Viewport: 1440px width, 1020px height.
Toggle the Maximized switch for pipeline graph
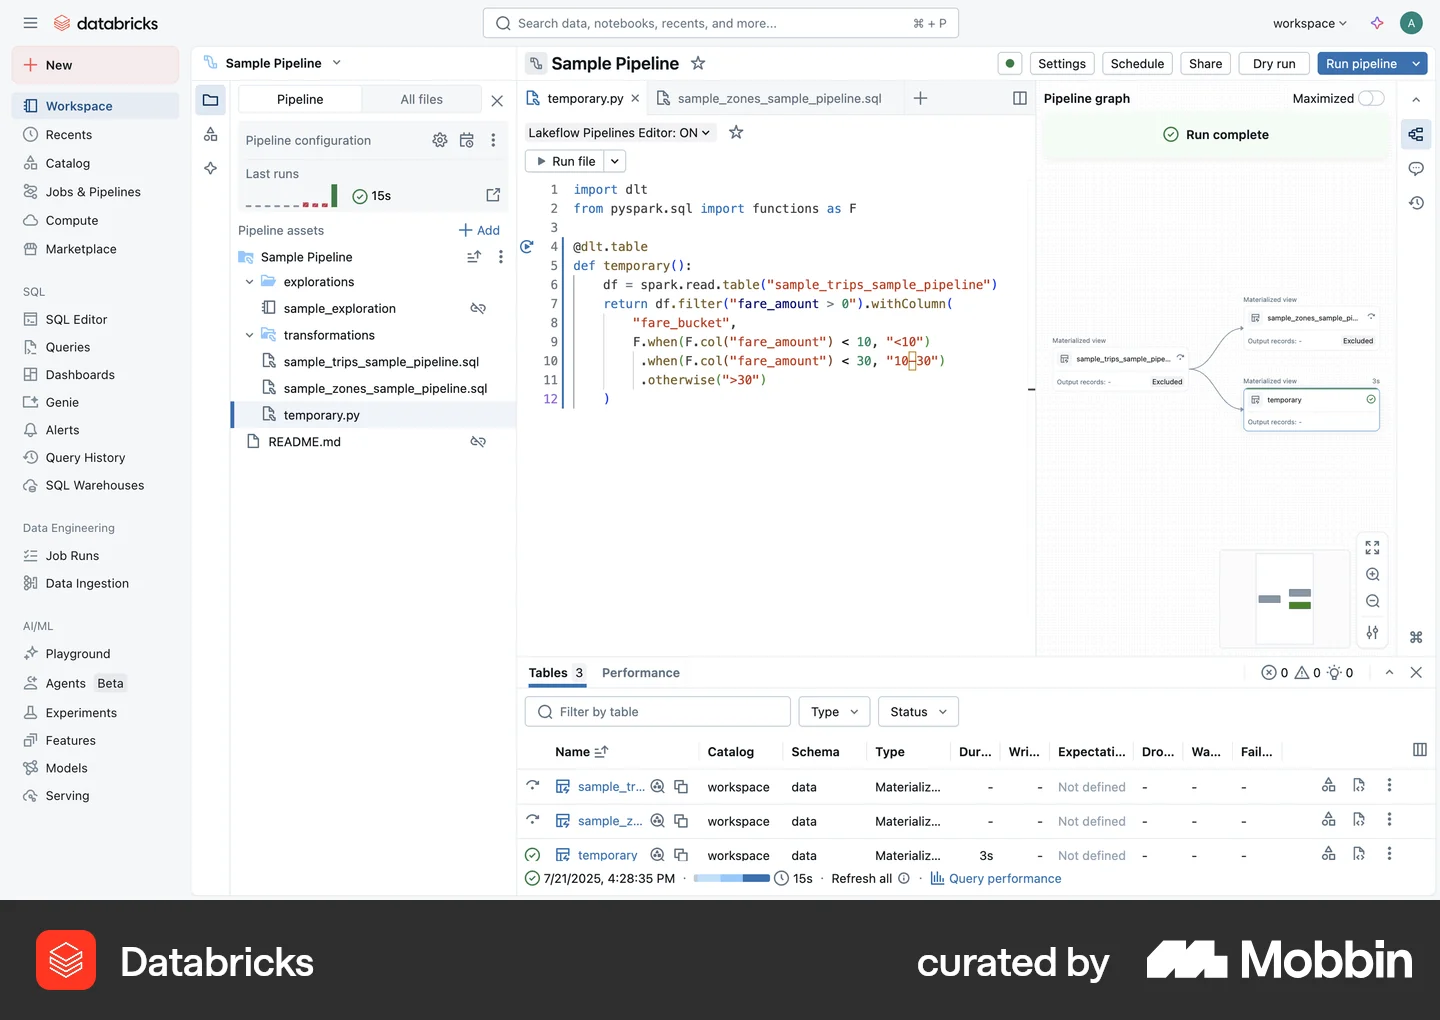click(1371, 98)
